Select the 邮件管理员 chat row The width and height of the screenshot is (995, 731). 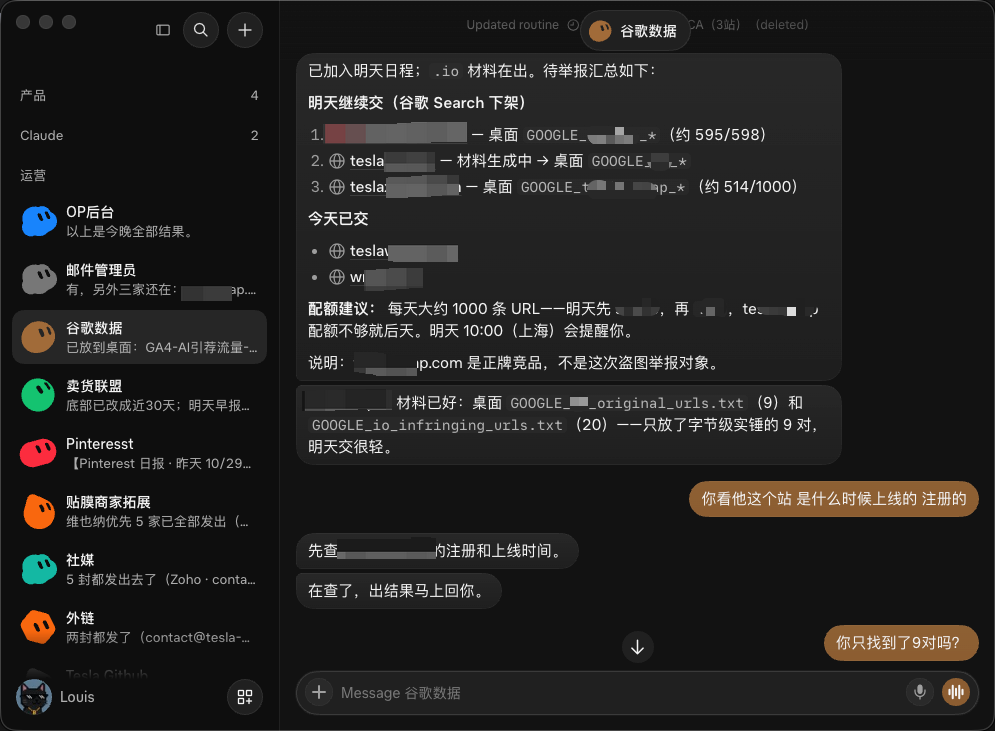140,279
